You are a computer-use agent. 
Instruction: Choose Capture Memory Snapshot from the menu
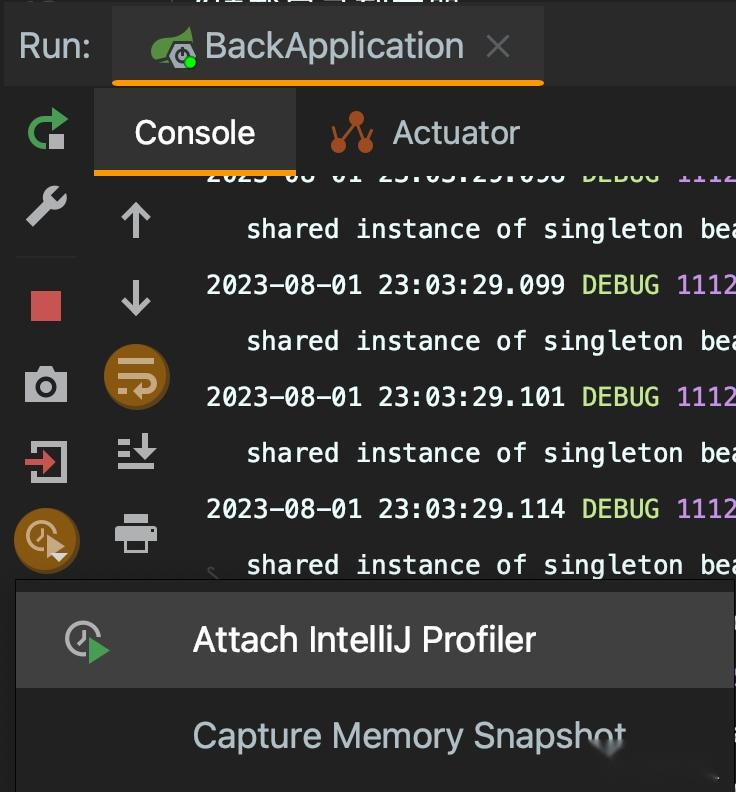tap(374, 735)
